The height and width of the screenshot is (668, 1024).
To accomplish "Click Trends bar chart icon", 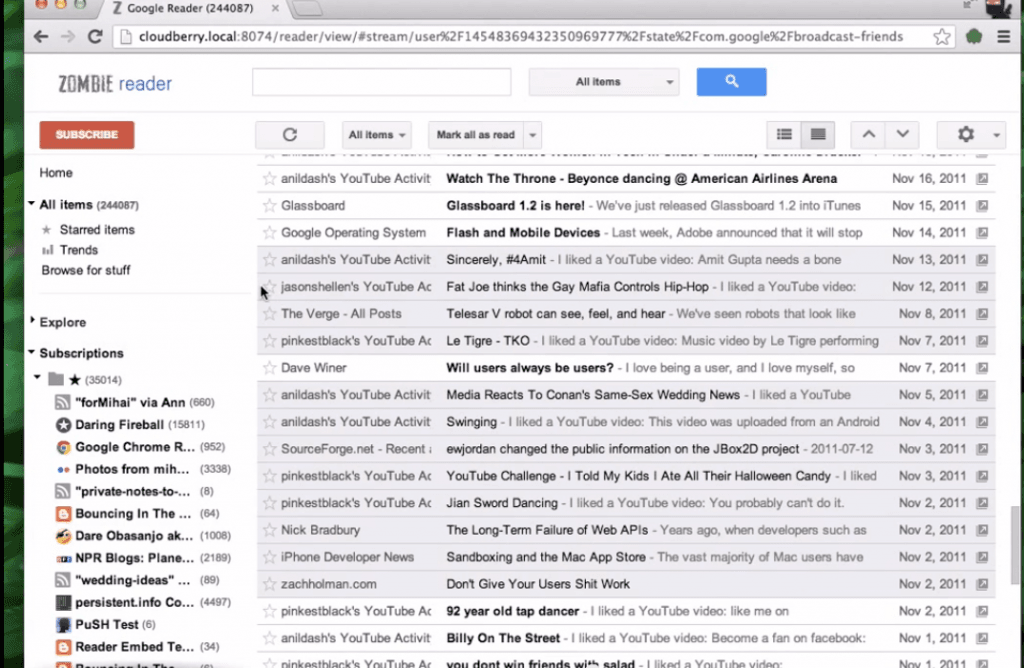I will [x=47, y=250].
